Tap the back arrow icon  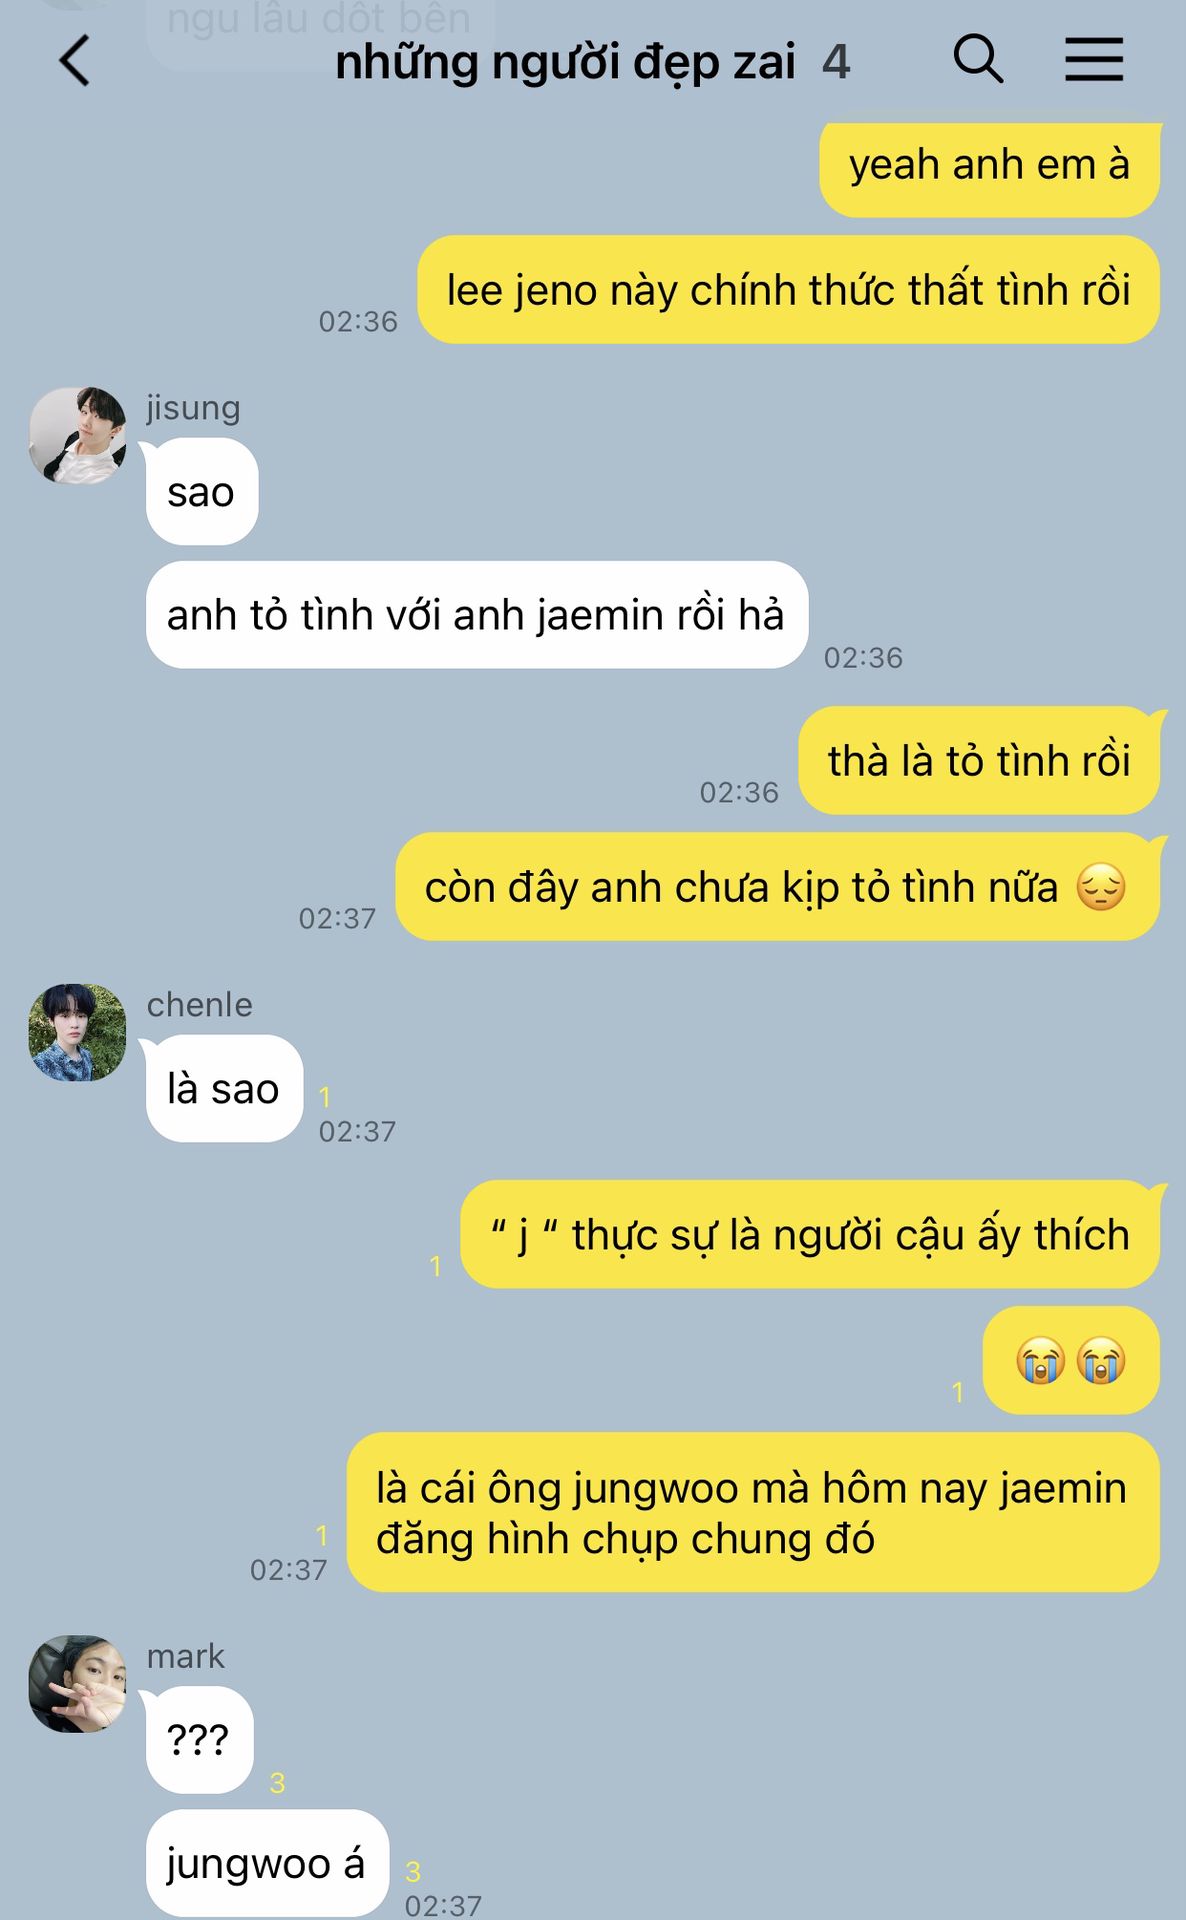pos(75,61)
